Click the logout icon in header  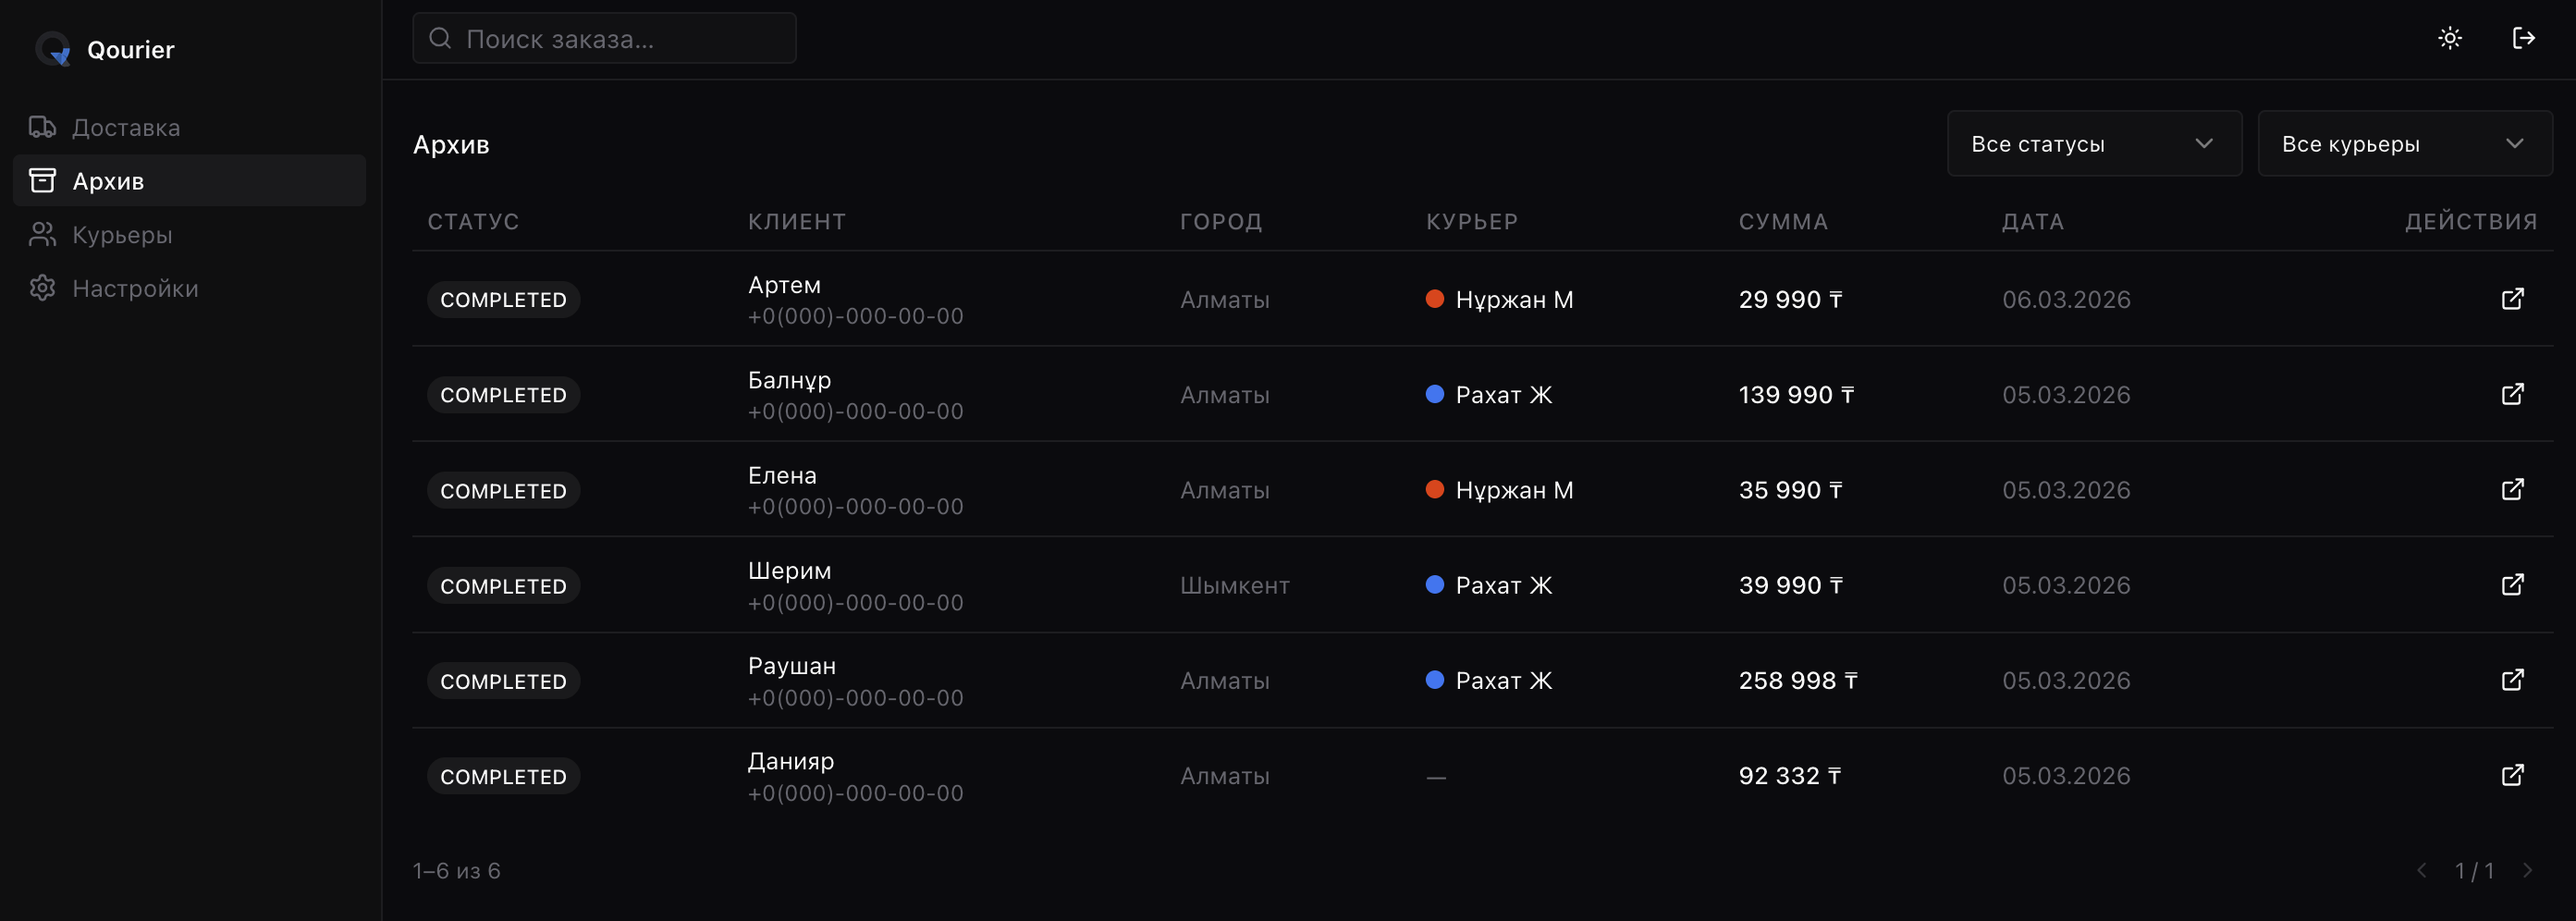click(x=2523, y=38)
